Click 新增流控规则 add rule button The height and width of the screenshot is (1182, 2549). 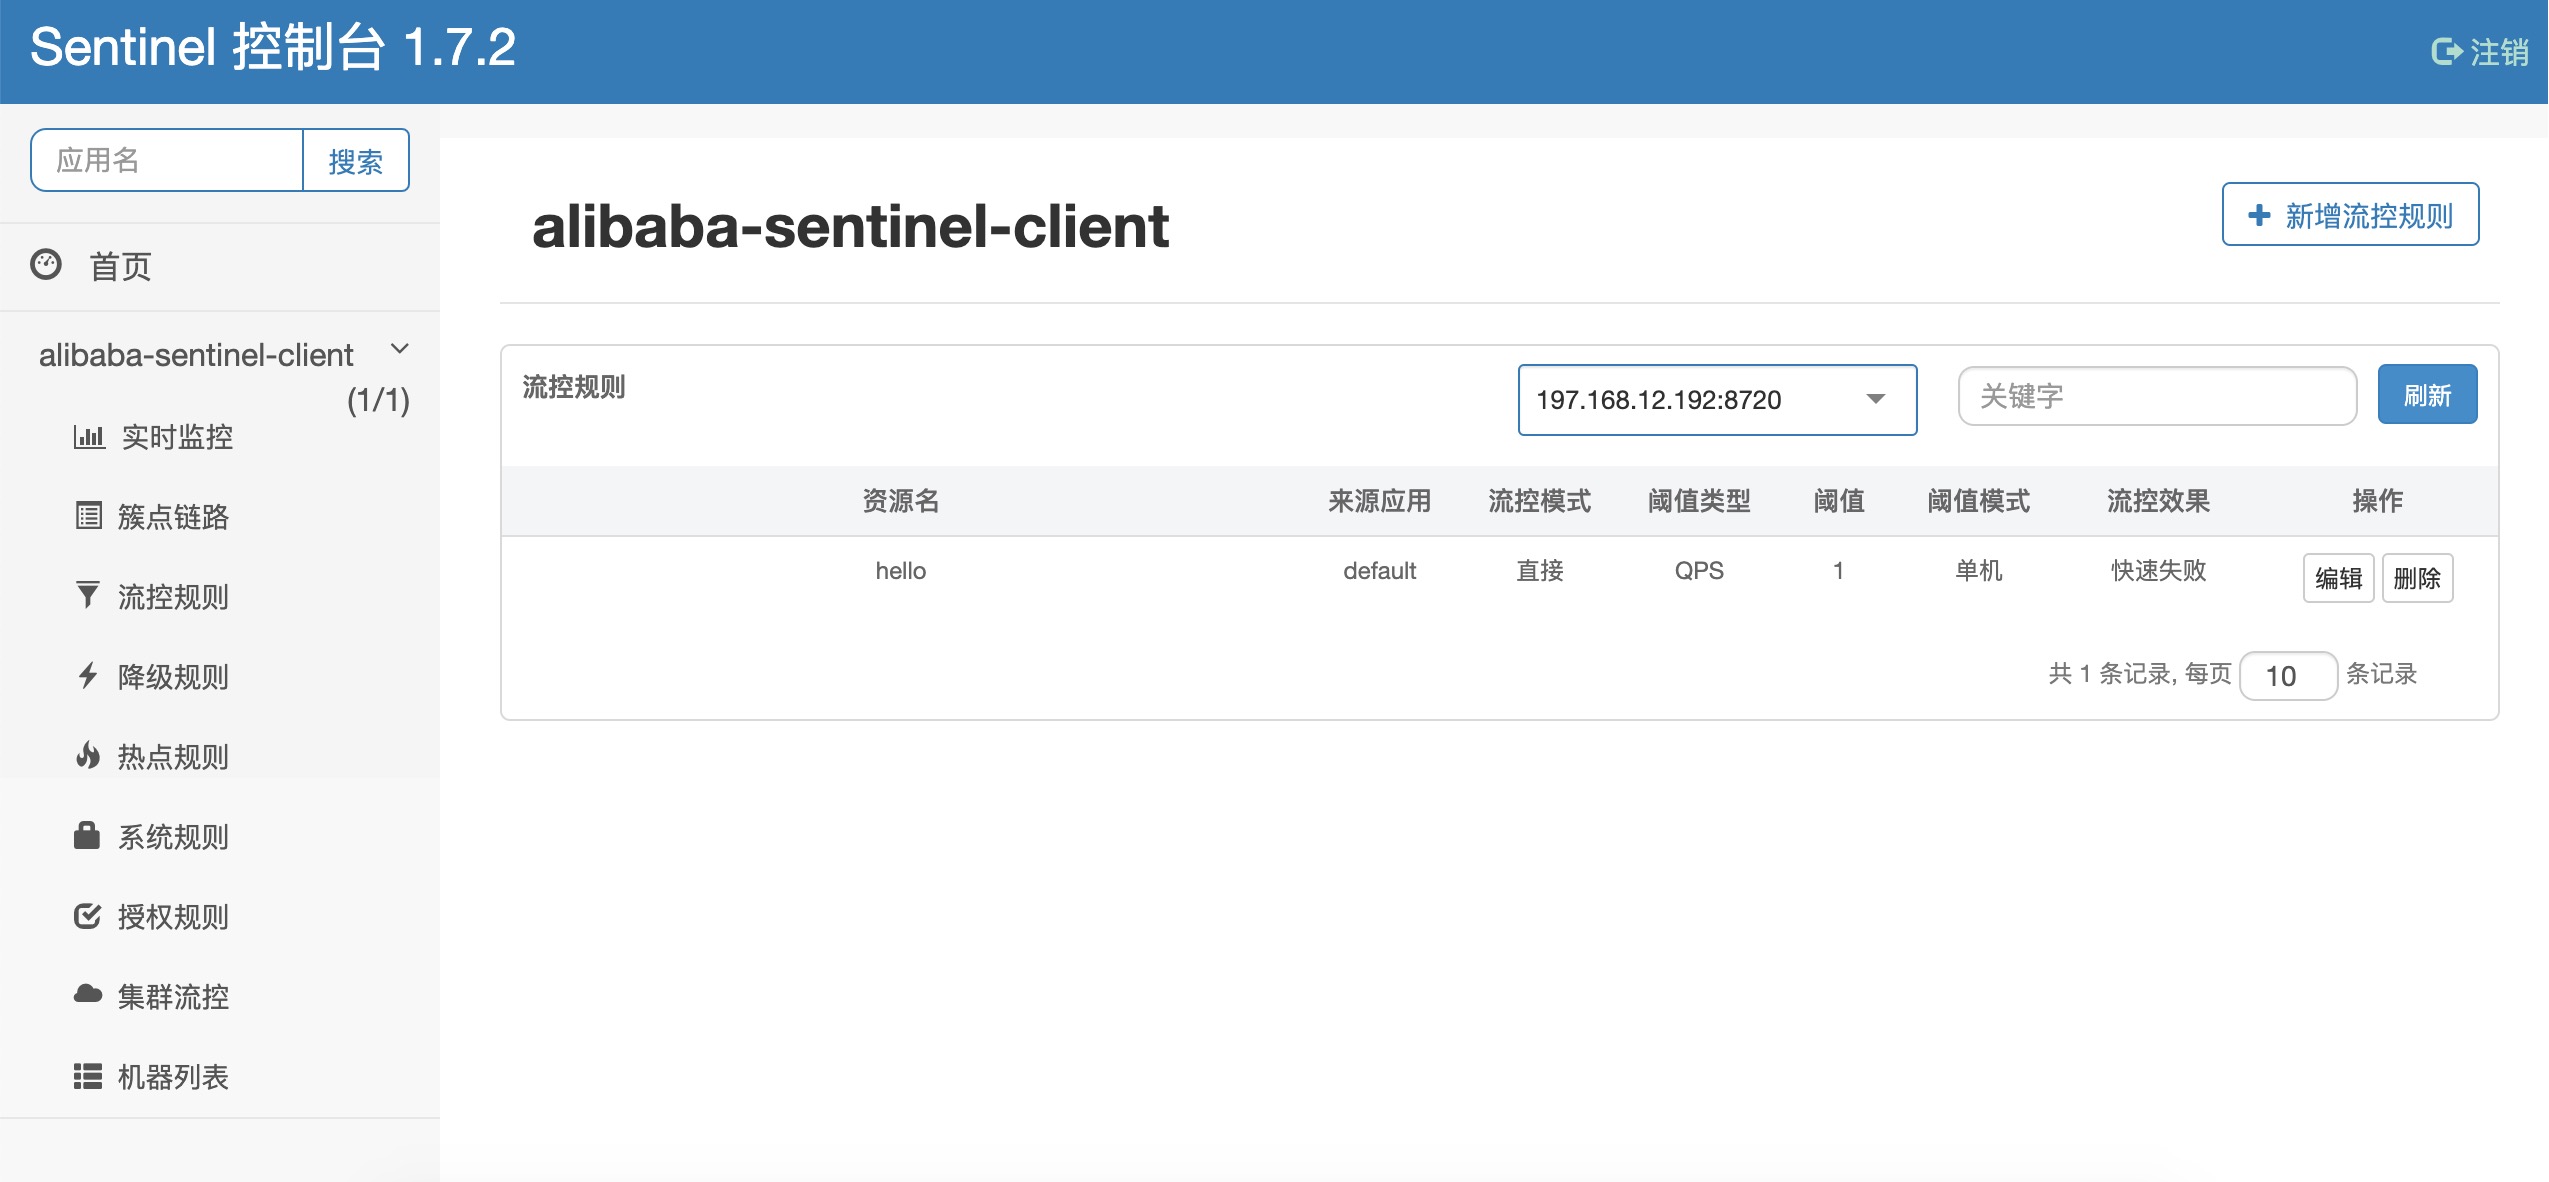click(x=2350, y=214)
